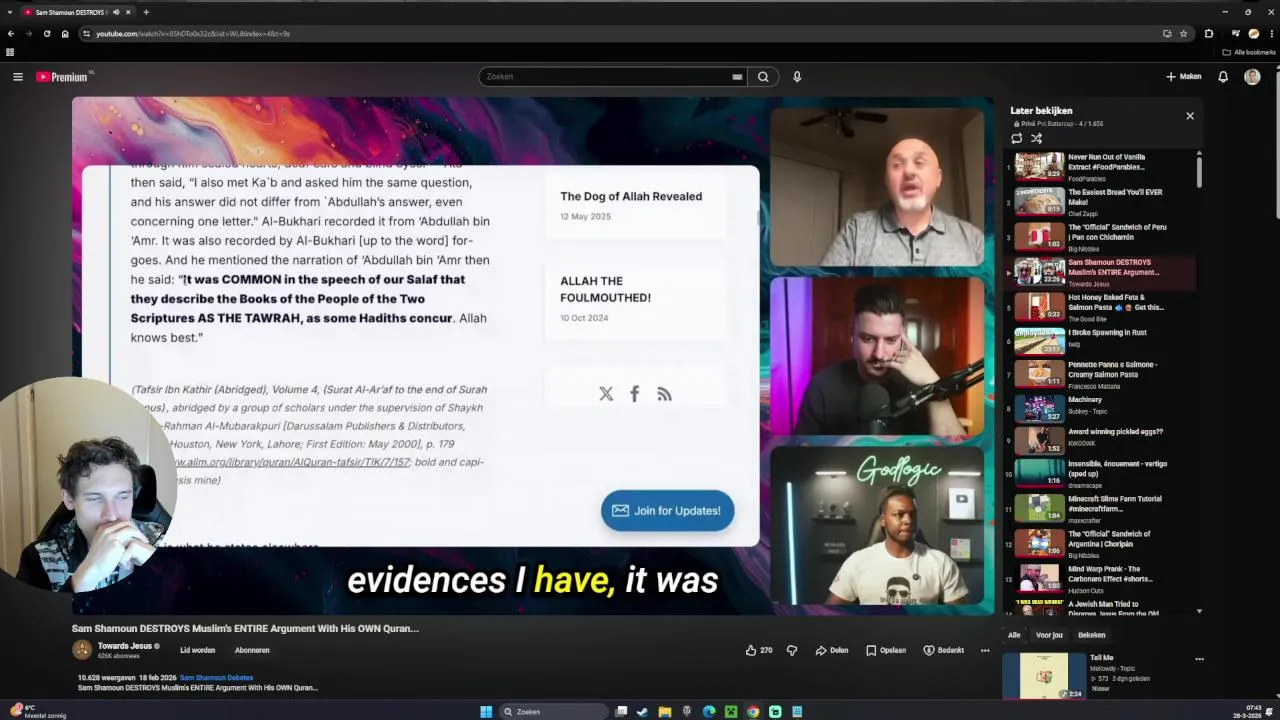Open the Tell Me video thumbnail
Image resolution: width=1280 pixels, height=720 pixels.
1045,676
